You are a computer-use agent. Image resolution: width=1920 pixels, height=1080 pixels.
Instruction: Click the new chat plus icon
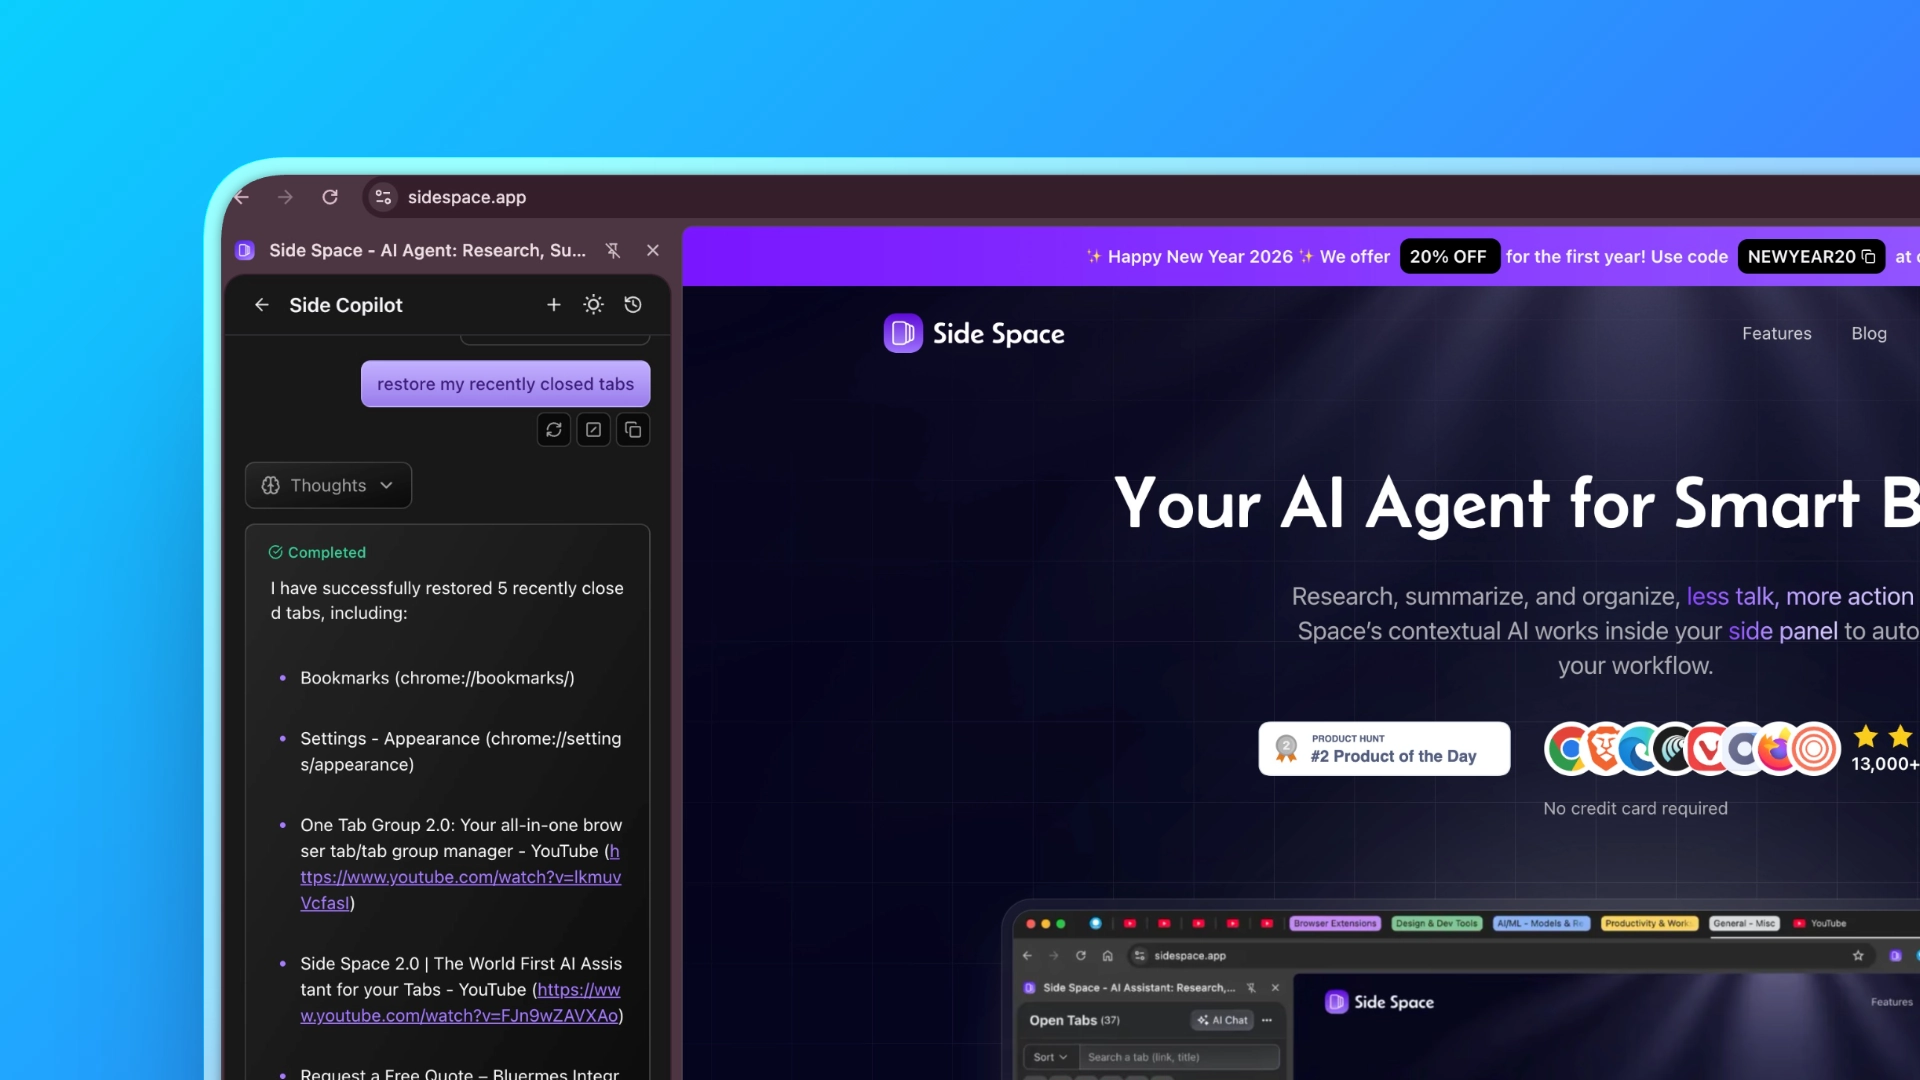(553, 305)
